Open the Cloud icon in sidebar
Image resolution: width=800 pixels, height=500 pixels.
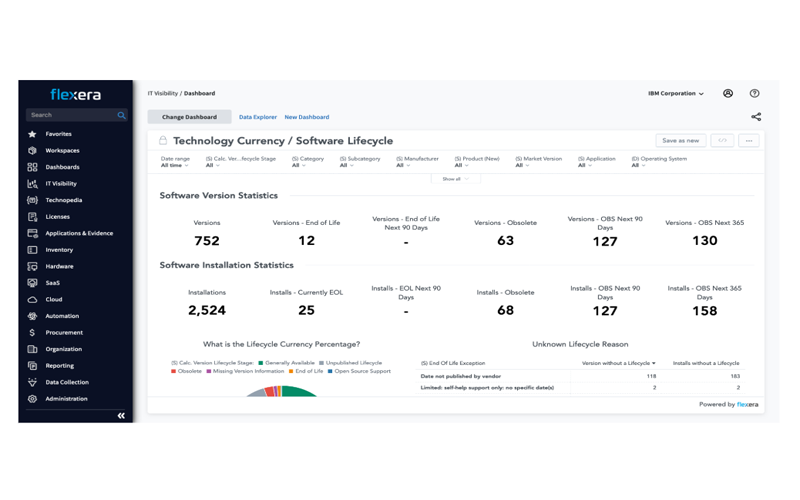point(32,299)
